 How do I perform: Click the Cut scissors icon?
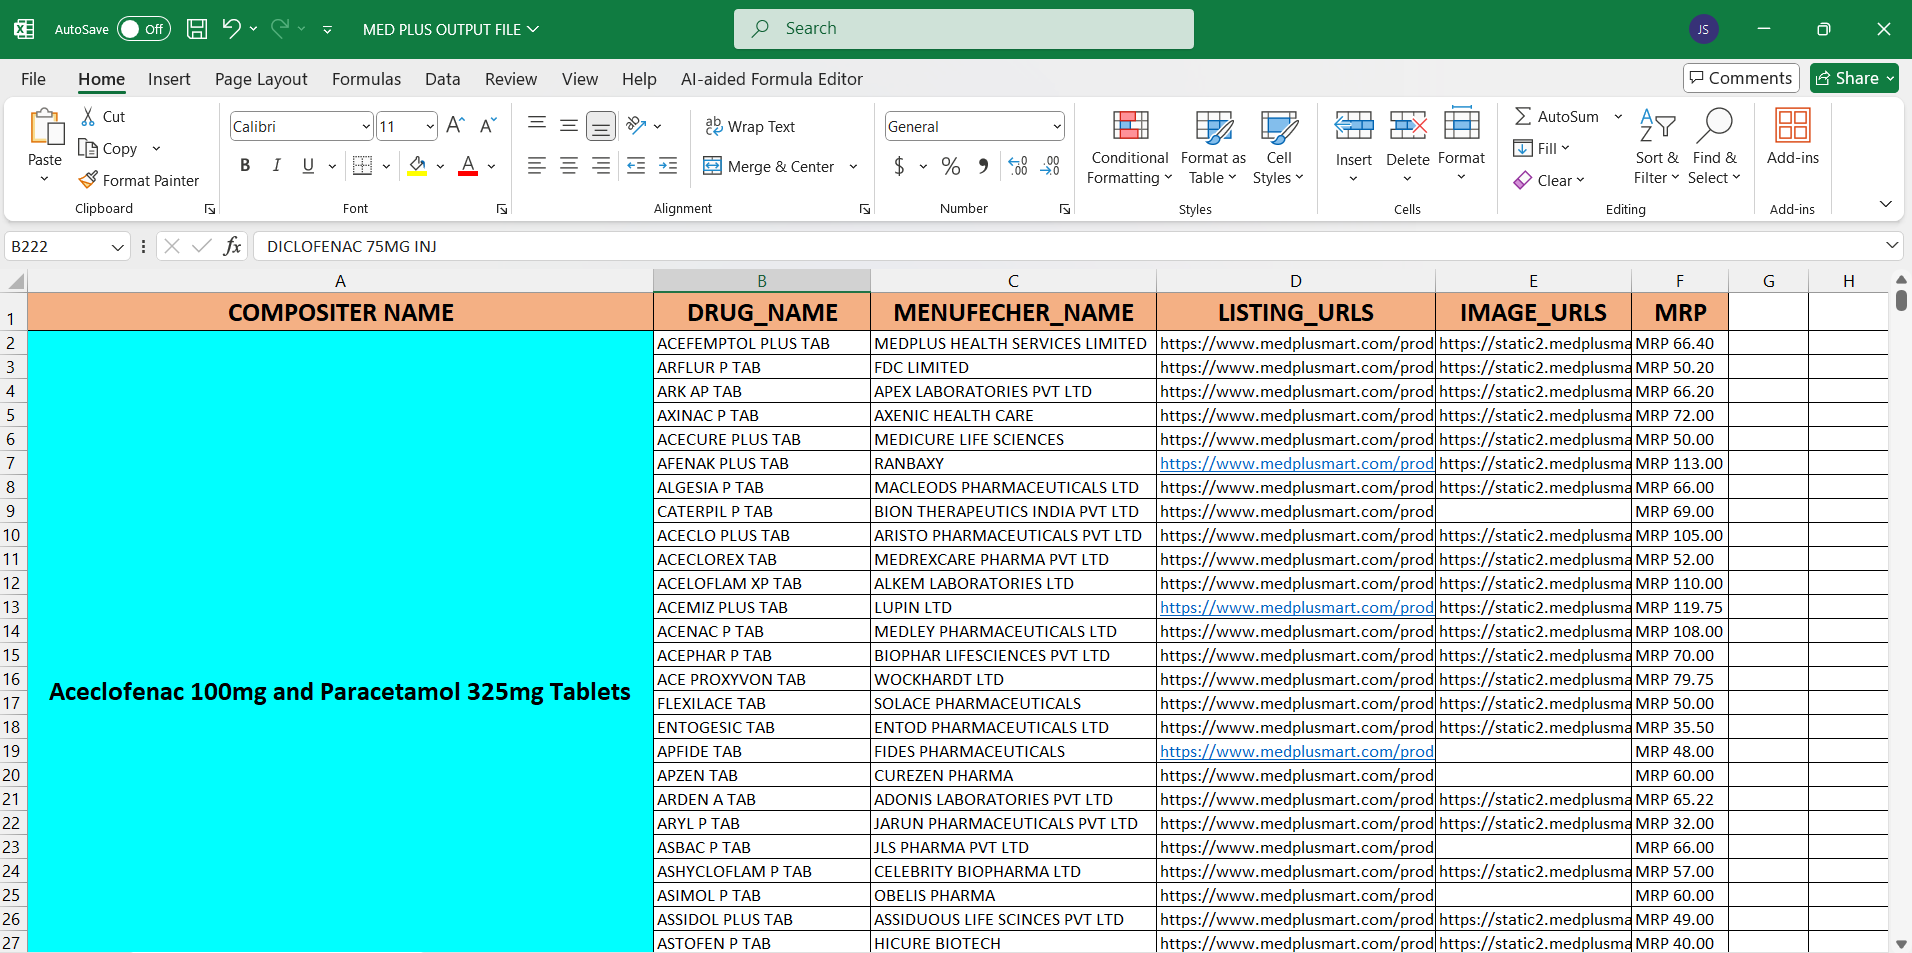(x=89, y=116)
